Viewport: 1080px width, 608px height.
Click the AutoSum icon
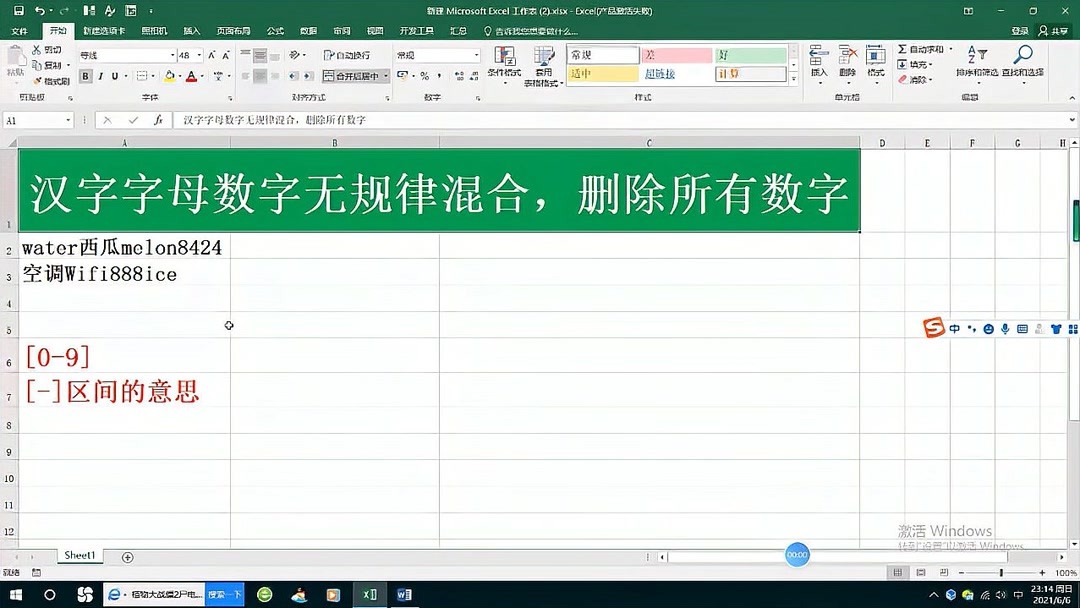point(903,48)
